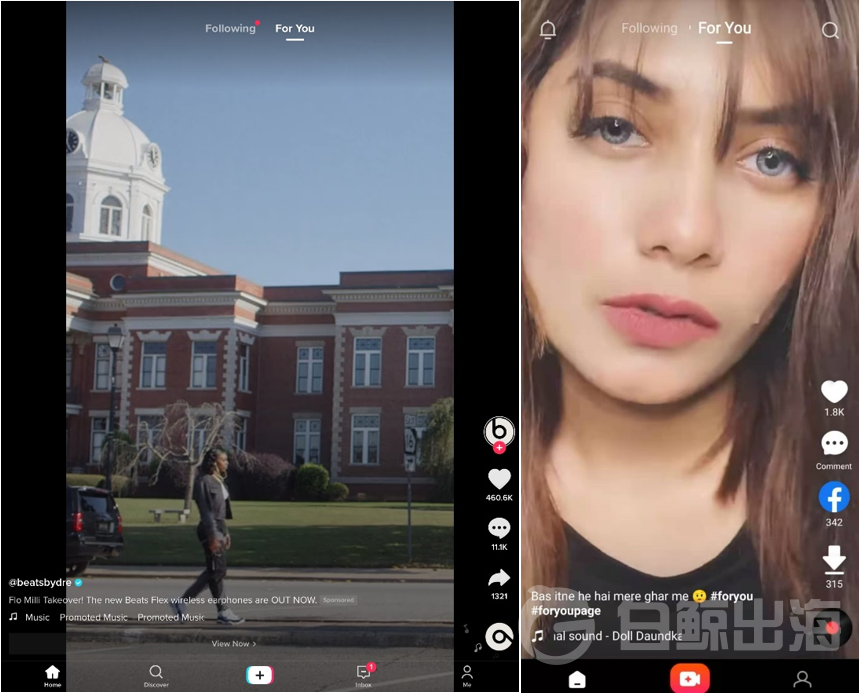Viewport: 860px width, 695px height.
Task: Switch to Following tab in left app
Action: pos(230,28)
